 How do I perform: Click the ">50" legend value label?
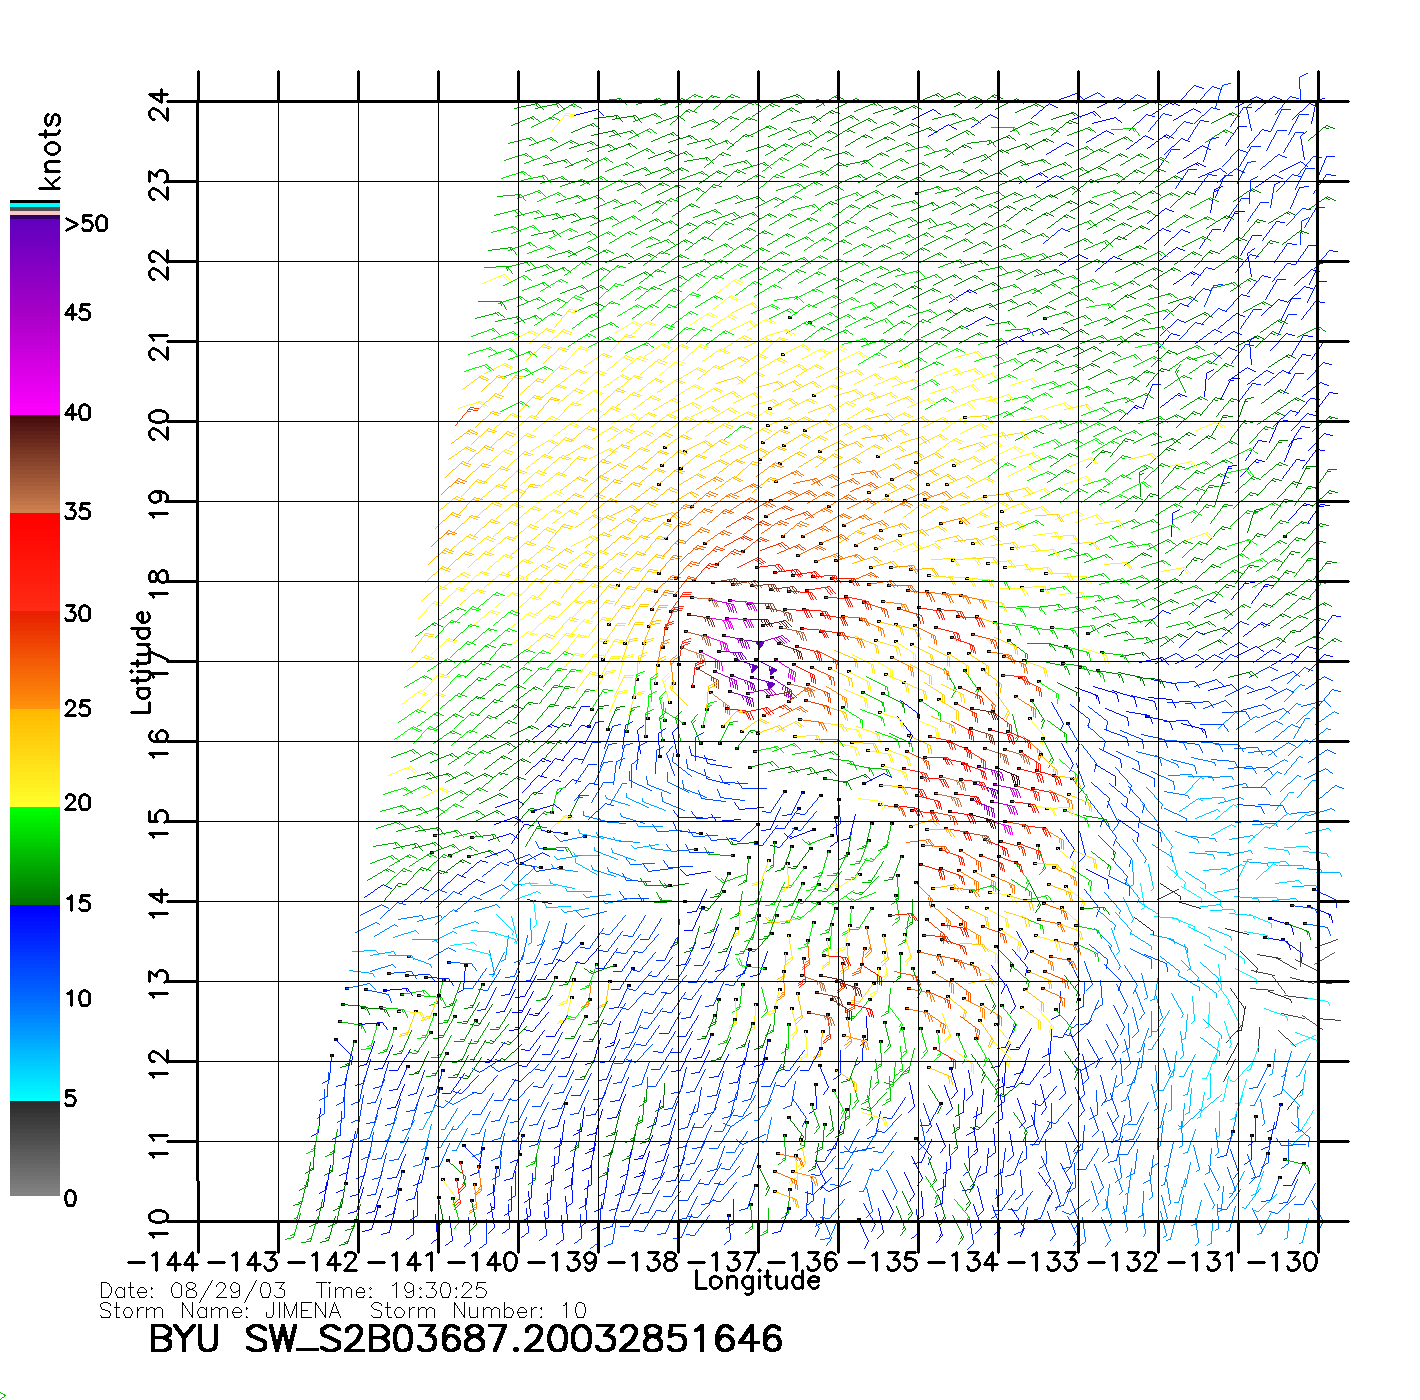(x=86, y=224)
